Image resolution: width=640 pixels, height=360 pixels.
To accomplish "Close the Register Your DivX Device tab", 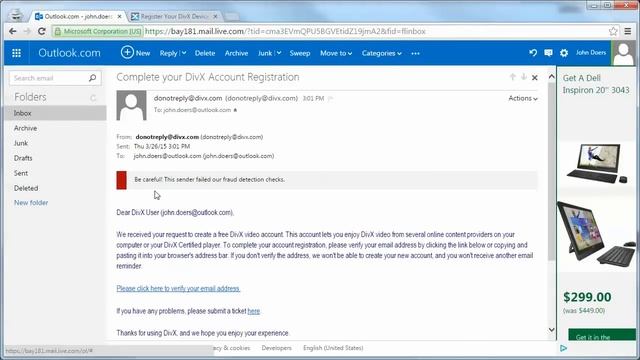I will (x=215, y=16).
